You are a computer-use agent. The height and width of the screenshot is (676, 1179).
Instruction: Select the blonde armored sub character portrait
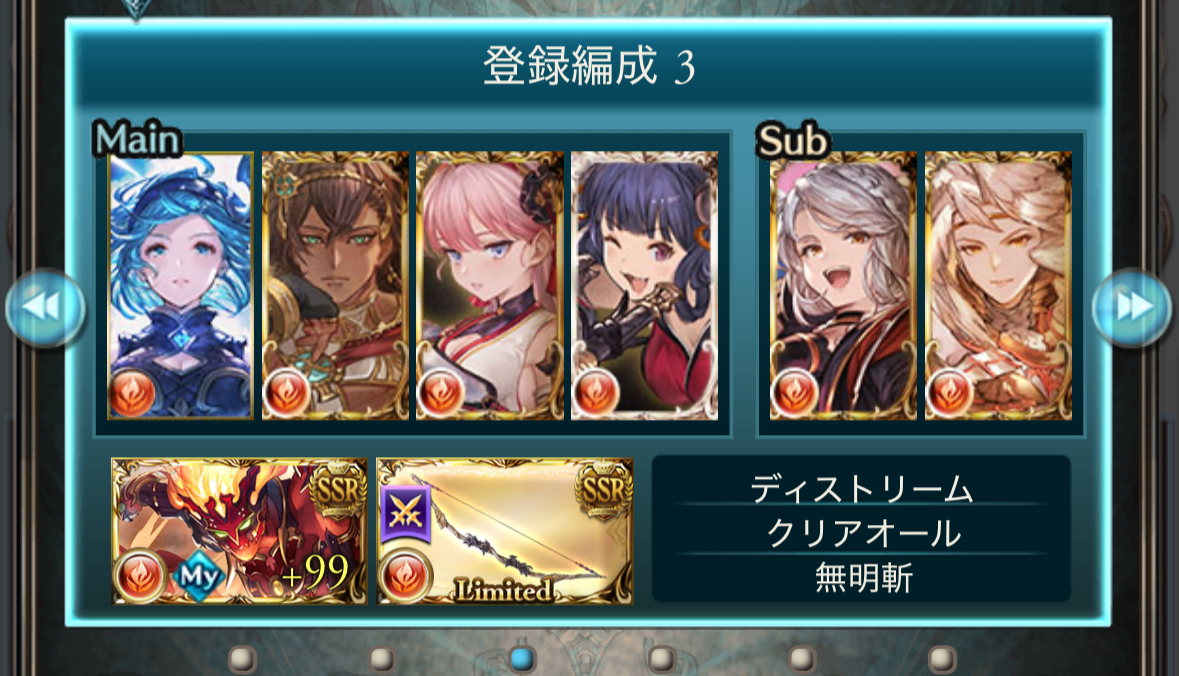pos(999,286)
